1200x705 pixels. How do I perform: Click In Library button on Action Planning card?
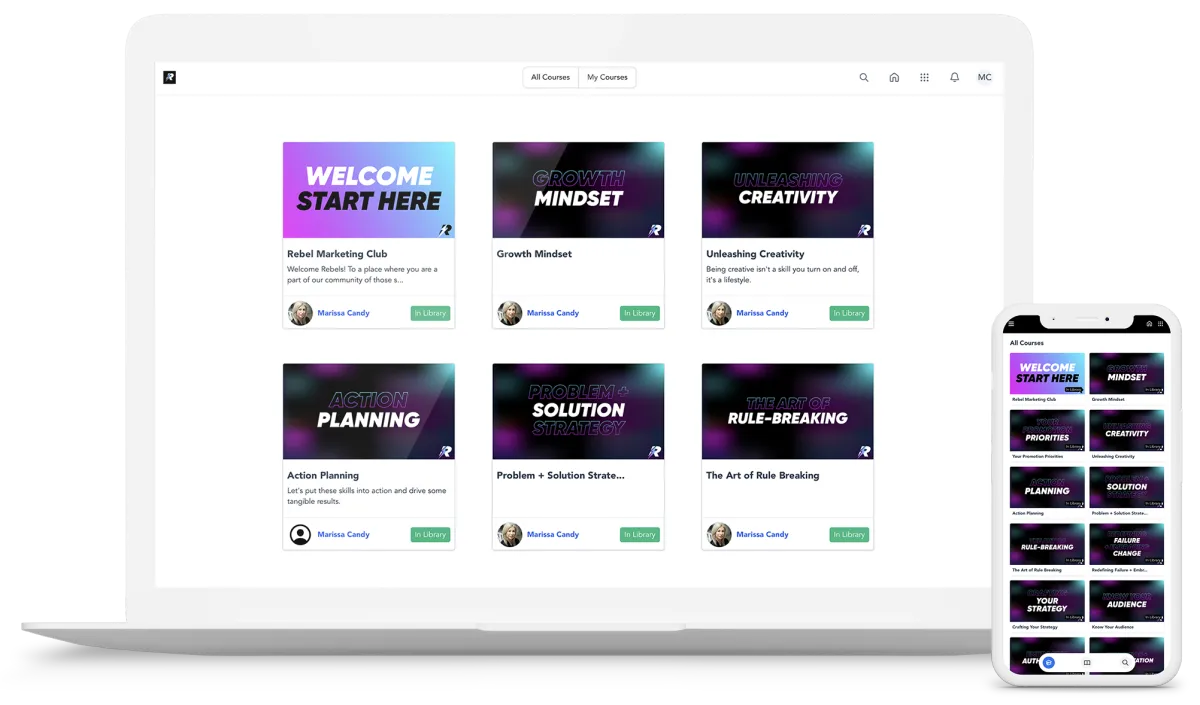430,534
